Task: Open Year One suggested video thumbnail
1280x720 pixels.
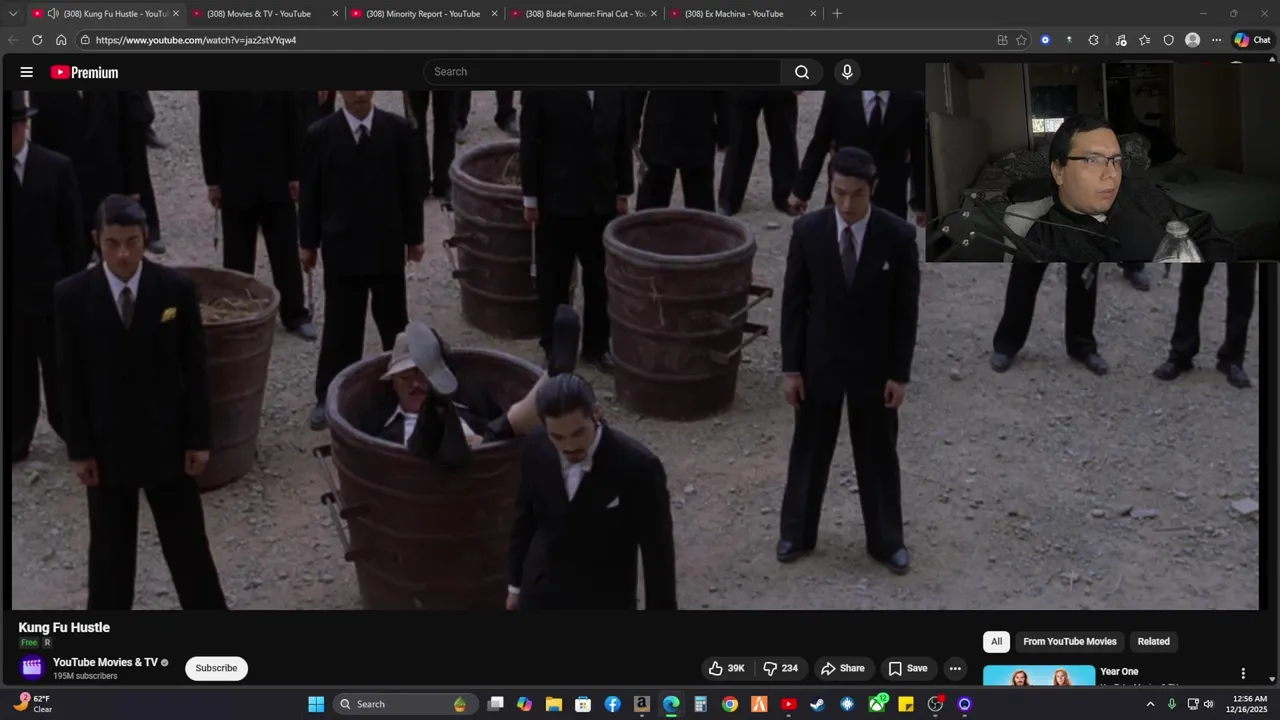Action: (x=1039, y=676)
